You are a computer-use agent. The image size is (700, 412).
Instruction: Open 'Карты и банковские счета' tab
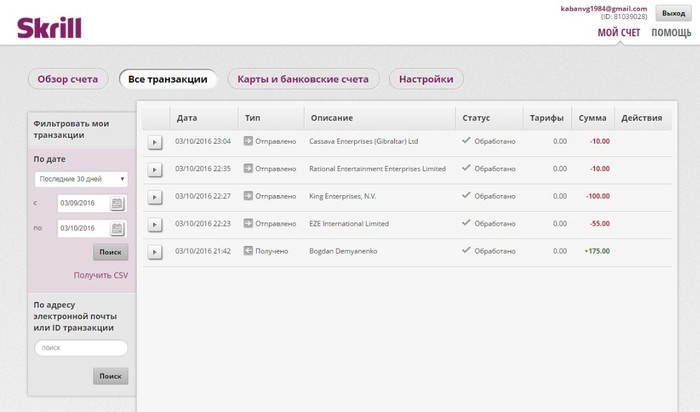click(x=303, y=79)
